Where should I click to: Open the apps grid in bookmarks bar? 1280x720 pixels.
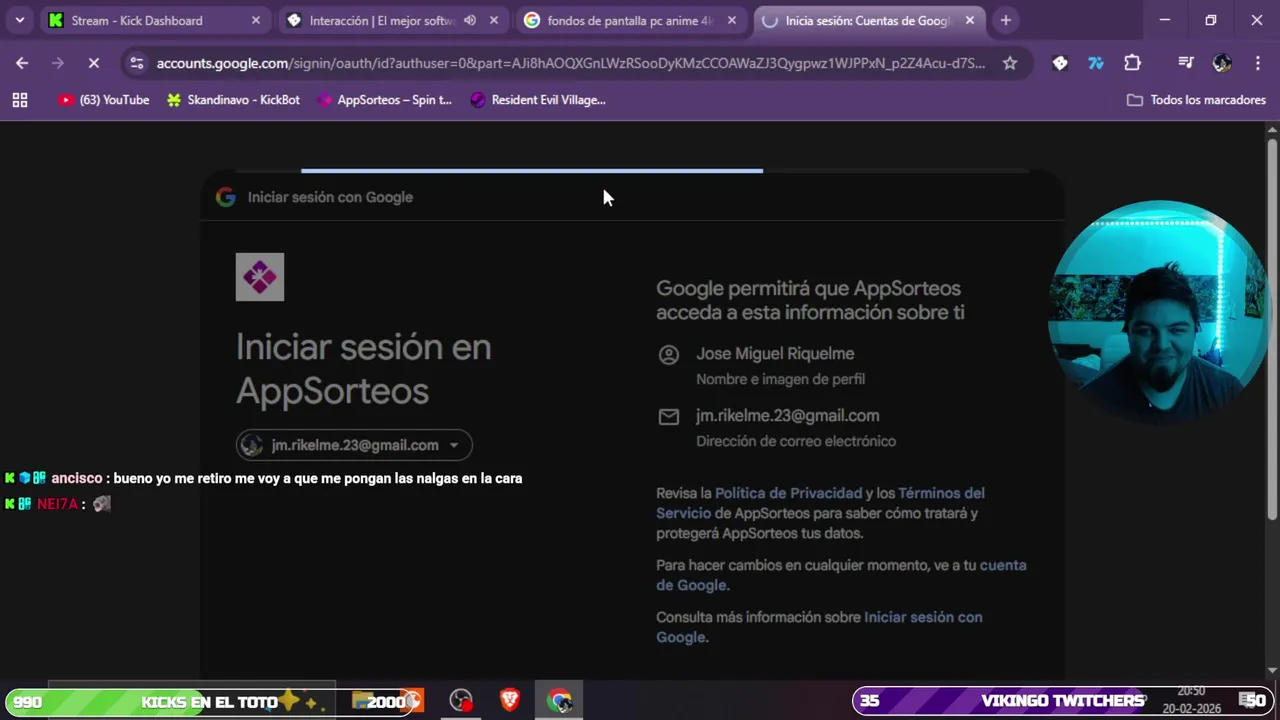tap(20, 100)
